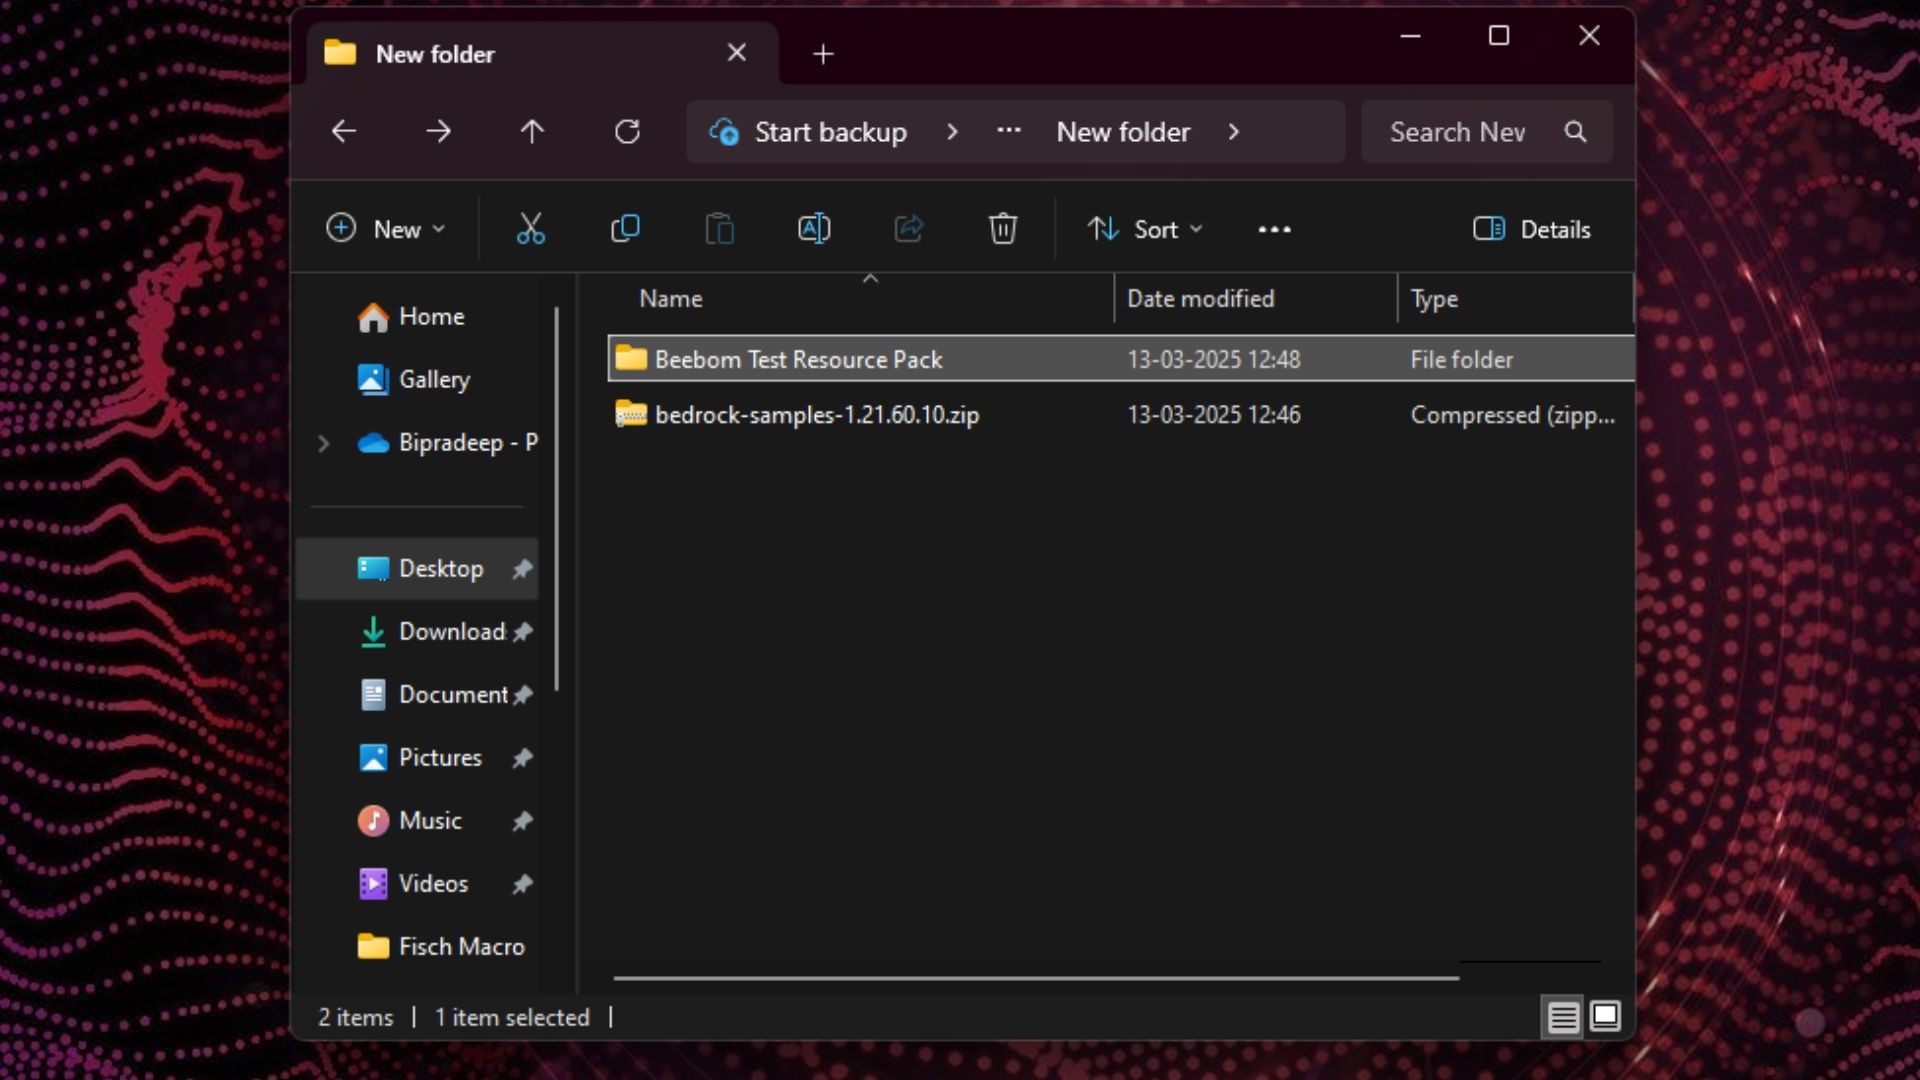1920x1080 pixels.
Task: Click the 1 item selected status text
Action: [512, 1017]
